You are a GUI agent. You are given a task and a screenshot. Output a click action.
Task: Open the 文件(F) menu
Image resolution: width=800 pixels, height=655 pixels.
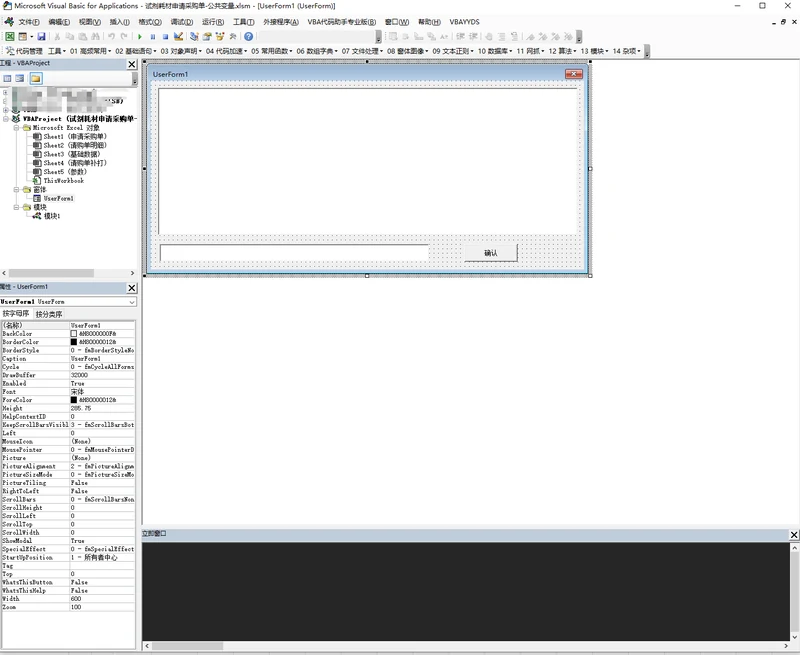tap(29, 22)
